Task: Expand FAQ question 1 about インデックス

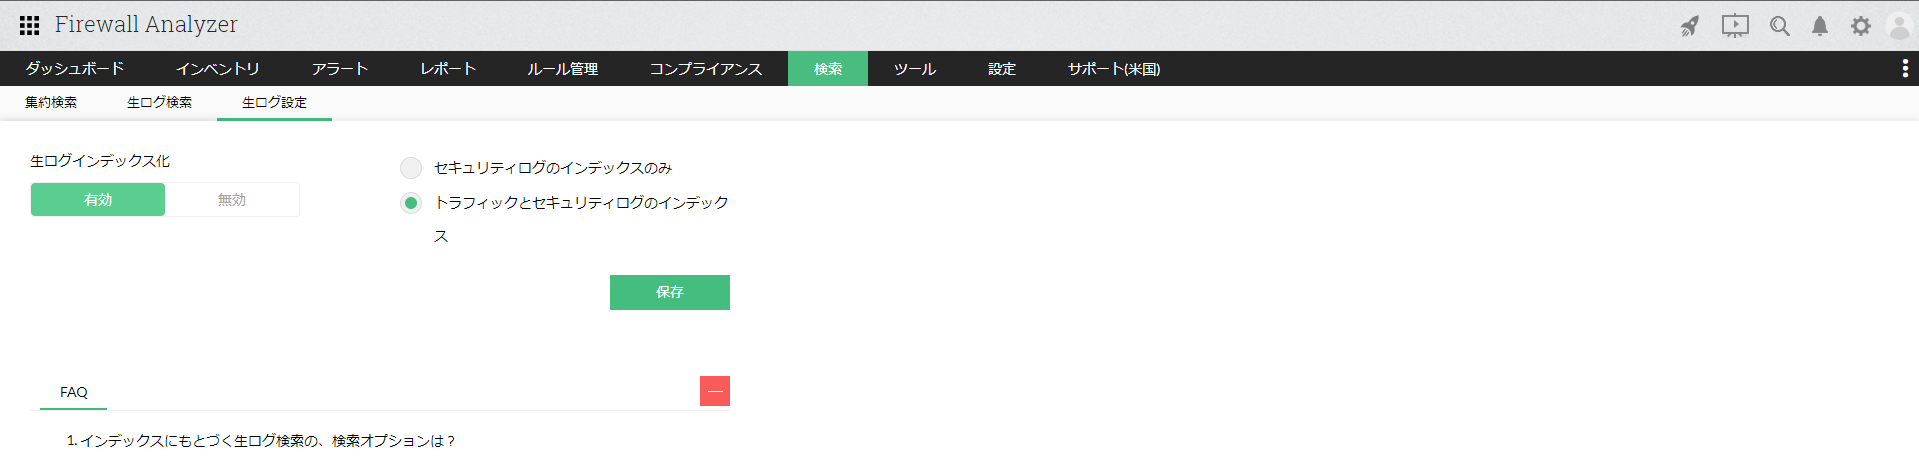Action: tap(261, 441)
